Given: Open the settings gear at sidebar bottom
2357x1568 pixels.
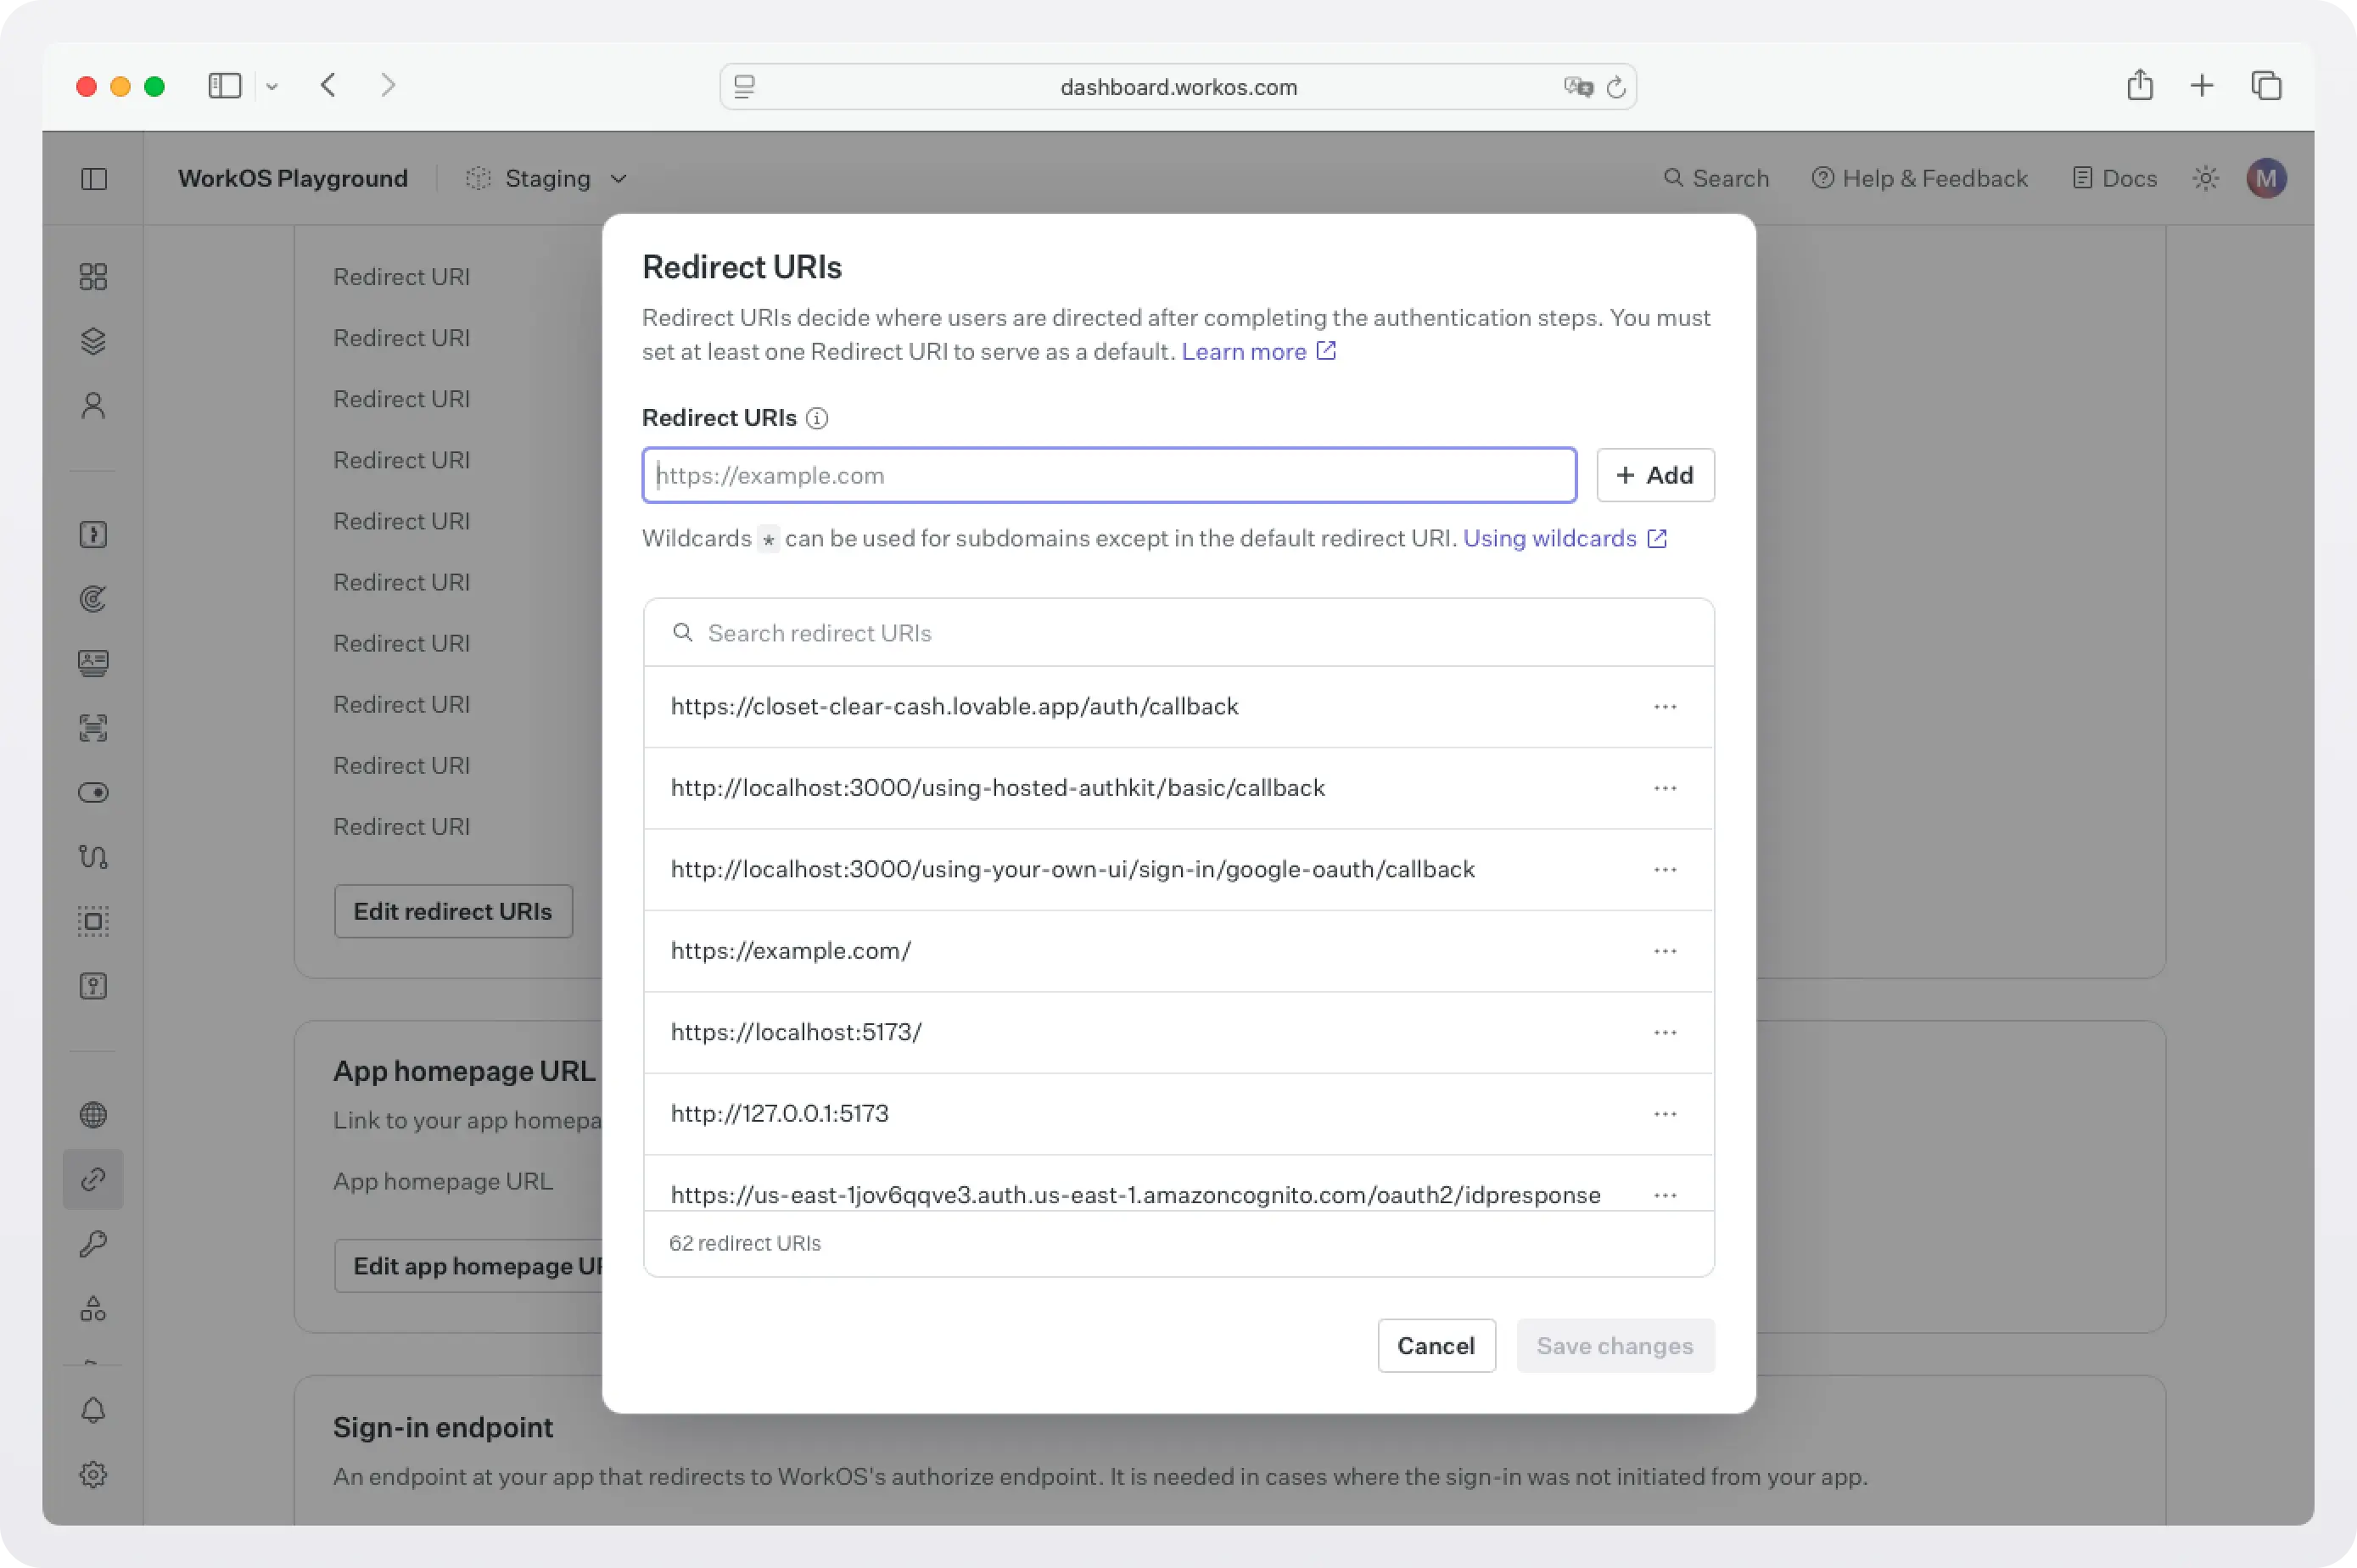Looking at the screenshot, I should point(93,1474).
